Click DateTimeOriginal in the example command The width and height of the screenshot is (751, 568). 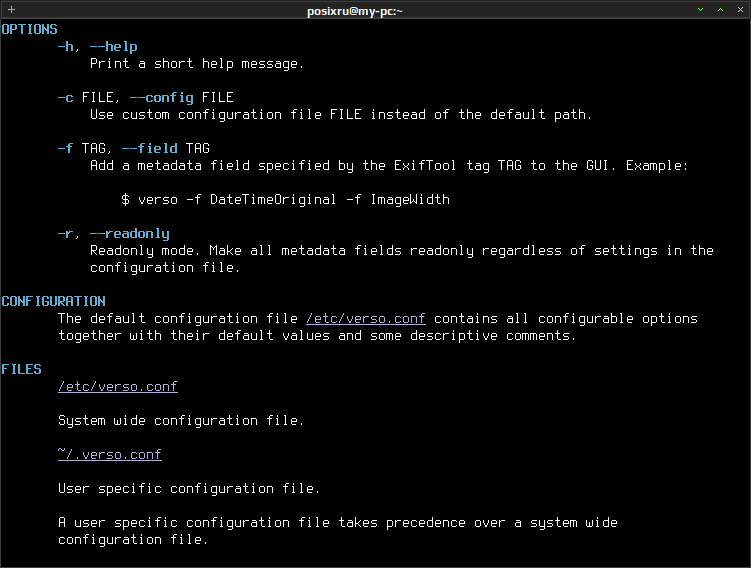coord(273,200)
